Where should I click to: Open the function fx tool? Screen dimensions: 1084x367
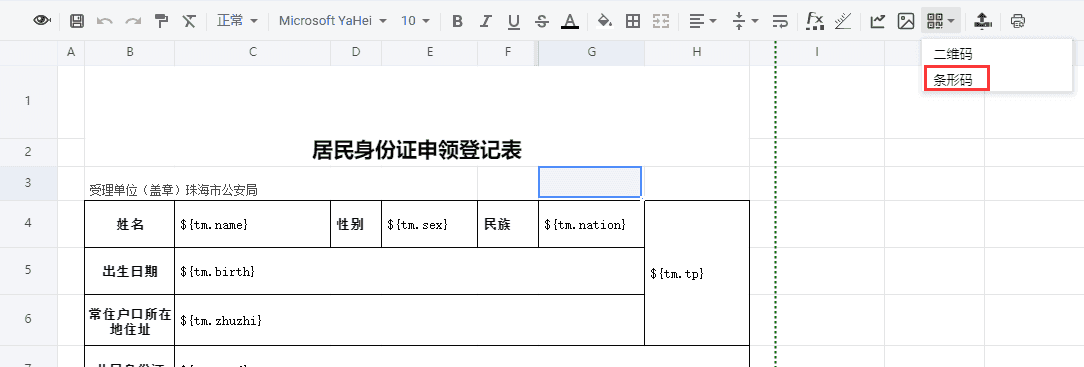(x=815, y=21)
